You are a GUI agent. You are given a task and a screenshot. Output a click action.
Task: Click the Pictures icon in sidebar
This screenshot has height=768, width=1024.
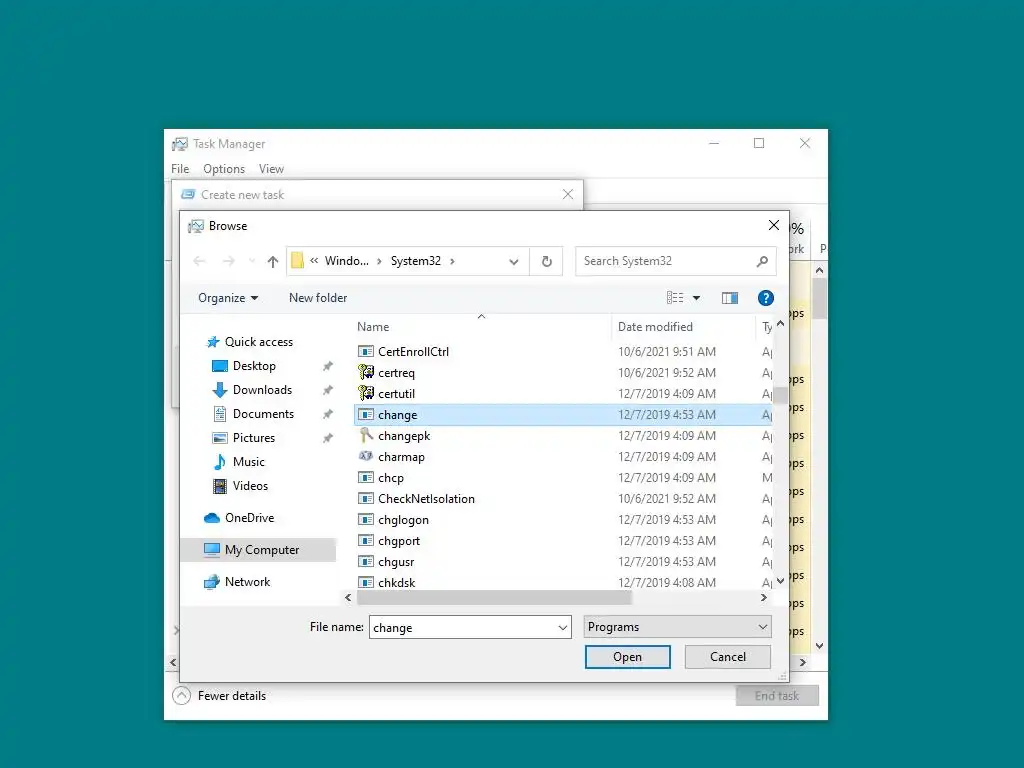[x=220, y=438]
